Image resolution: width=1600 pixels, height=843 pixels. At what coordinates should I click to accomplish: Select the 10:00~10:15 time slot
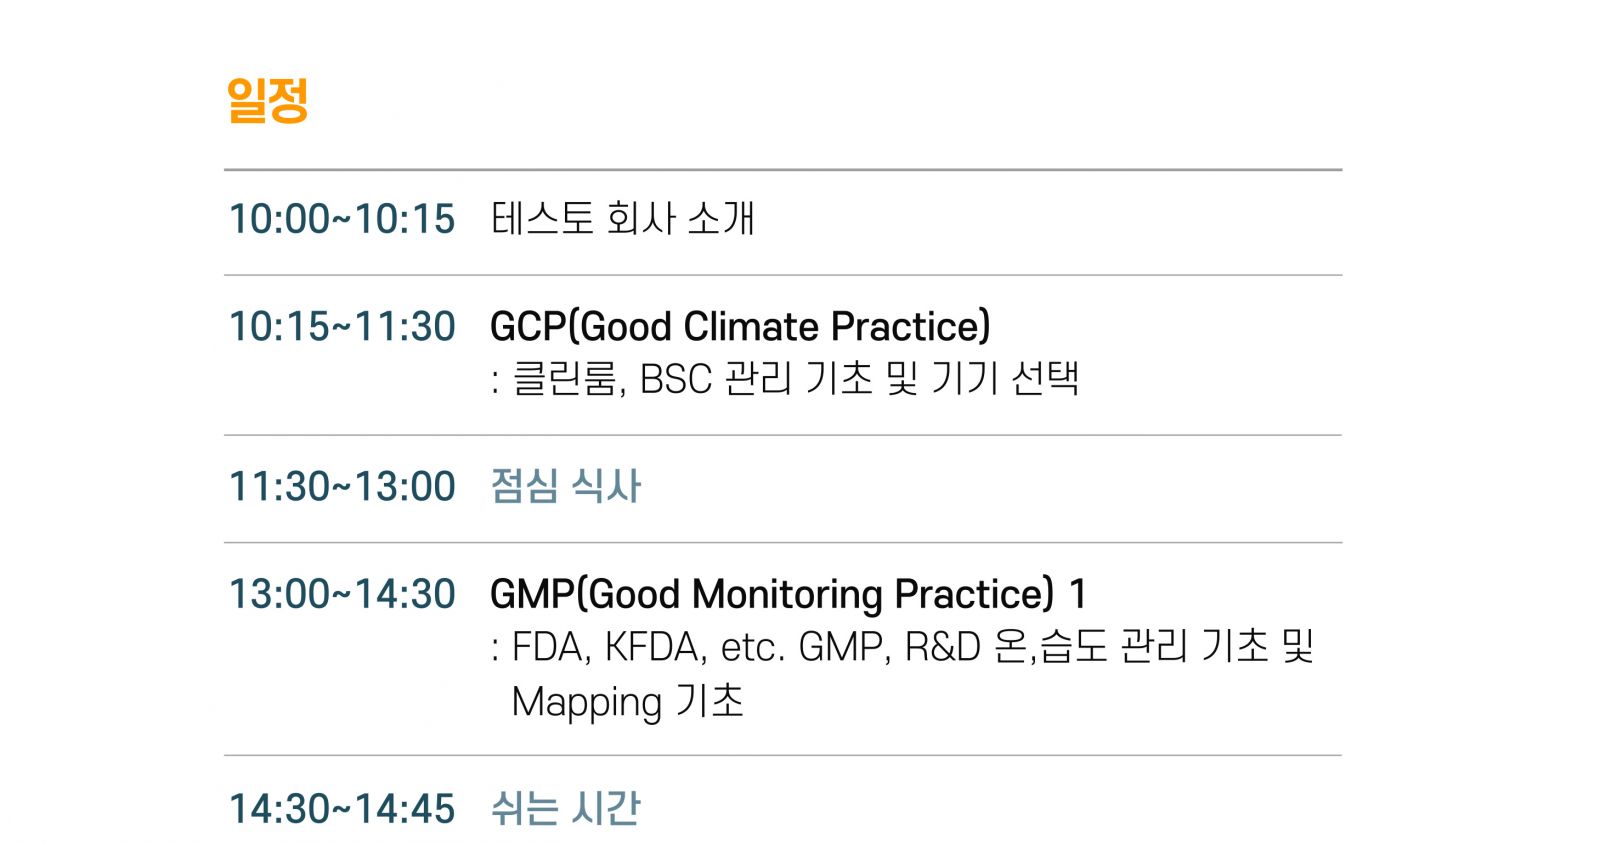click(342, 219)
